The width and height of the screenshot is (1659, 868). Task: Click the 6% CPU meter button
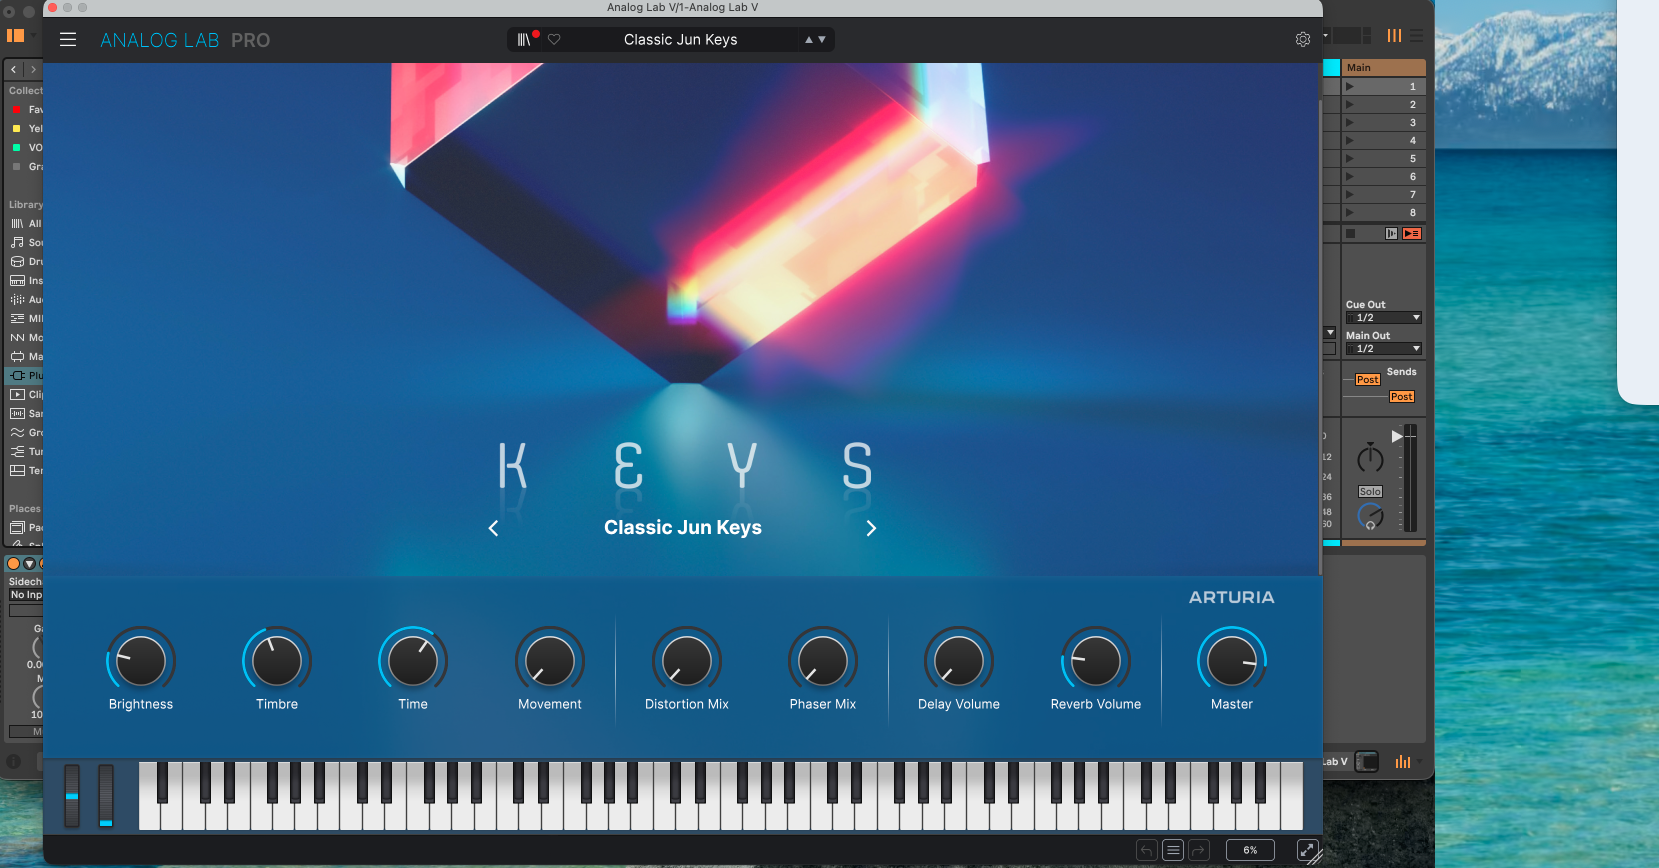tap(1250, 850)
